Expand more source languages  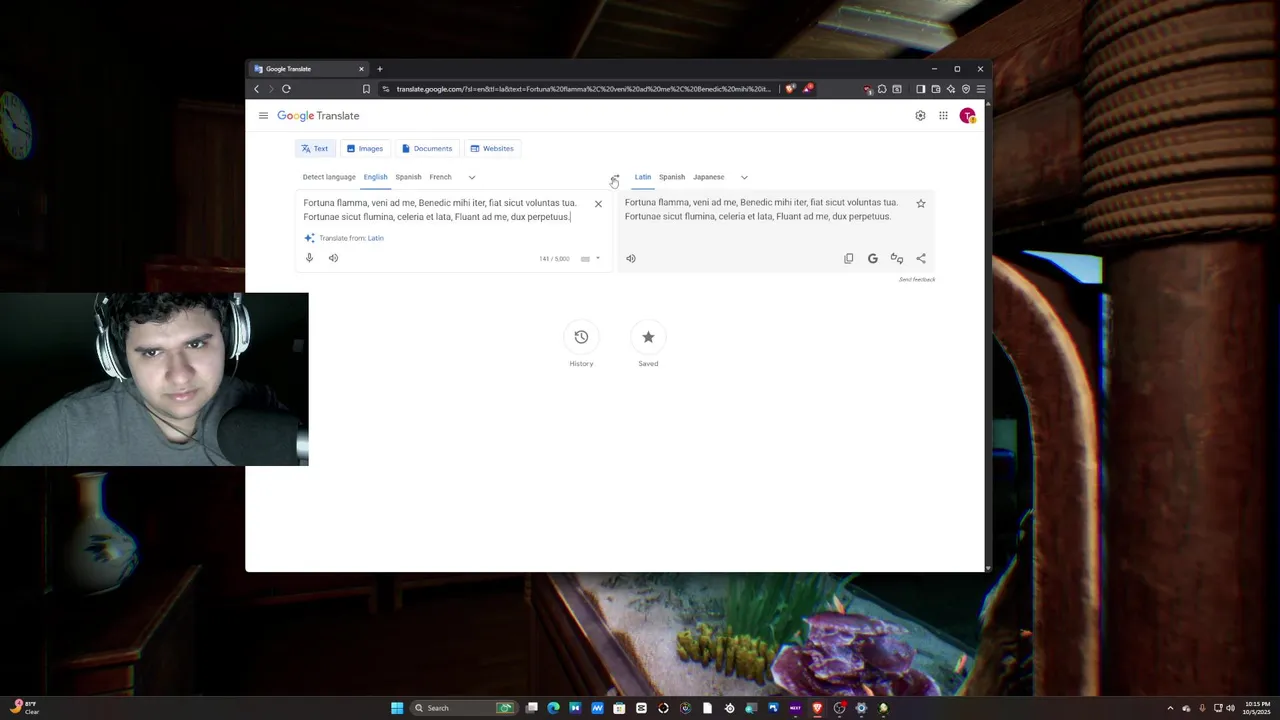click(472, 177)
